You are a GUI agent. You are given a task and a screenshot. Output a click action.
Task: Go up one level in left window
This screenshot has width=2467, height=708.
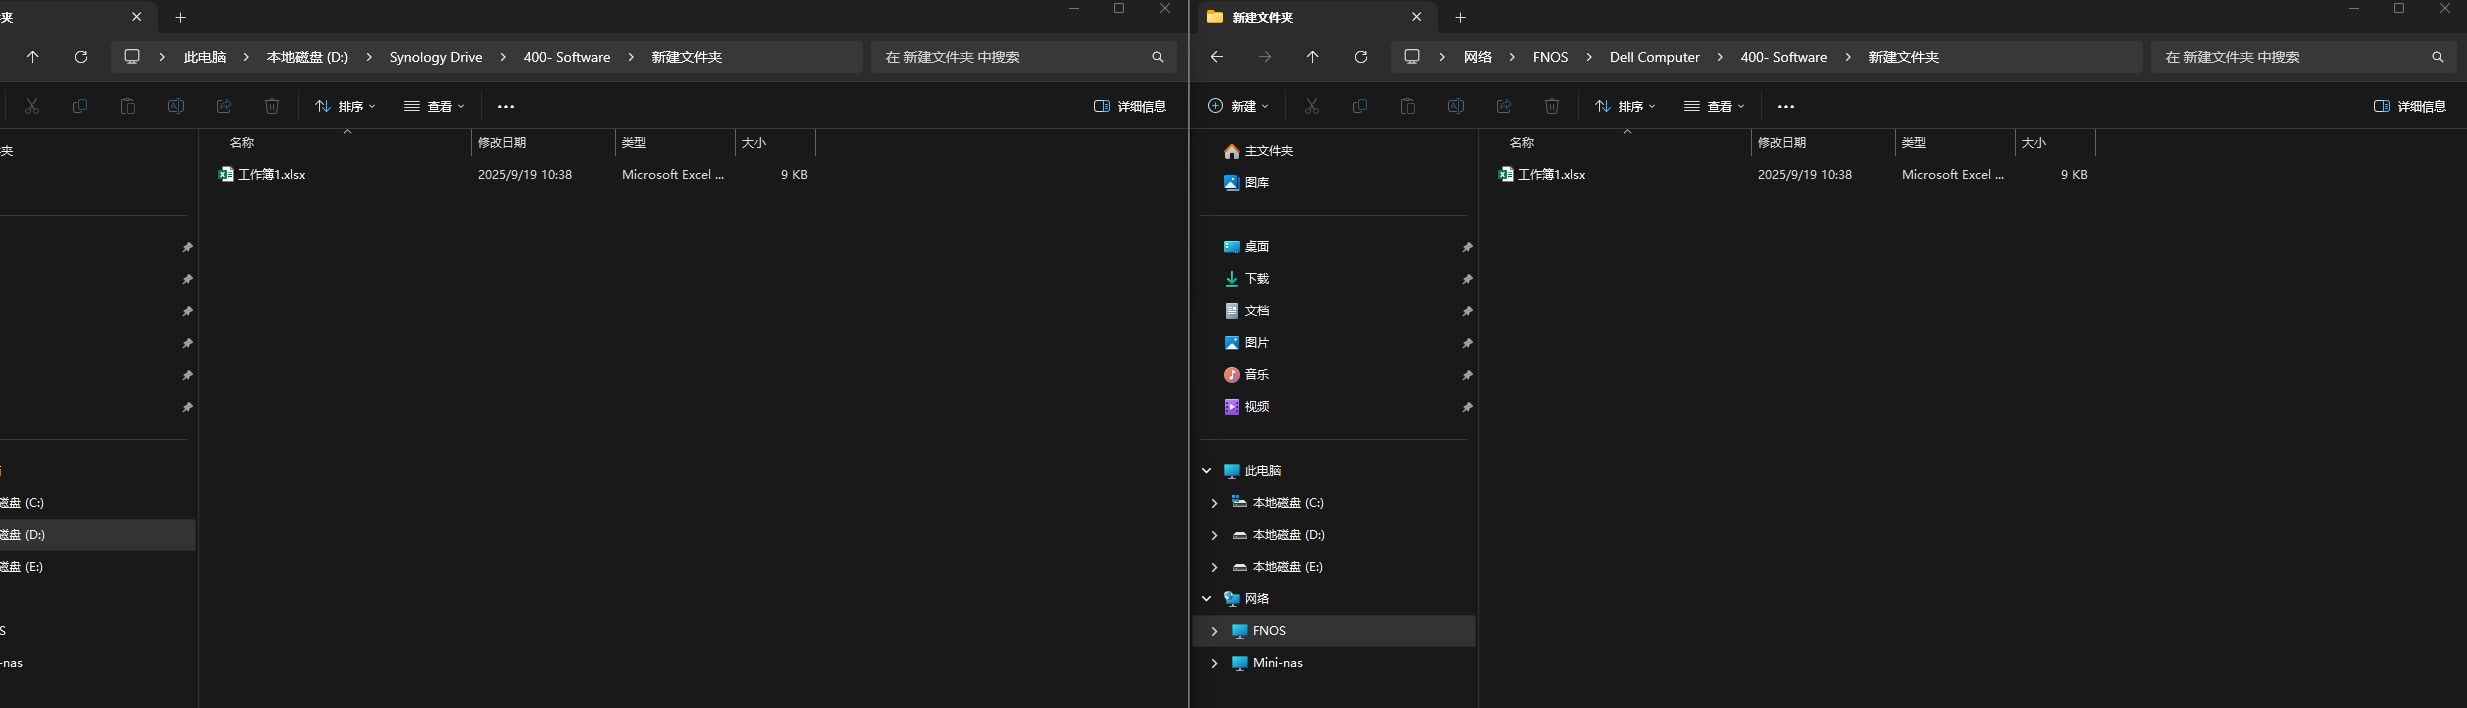33,57
